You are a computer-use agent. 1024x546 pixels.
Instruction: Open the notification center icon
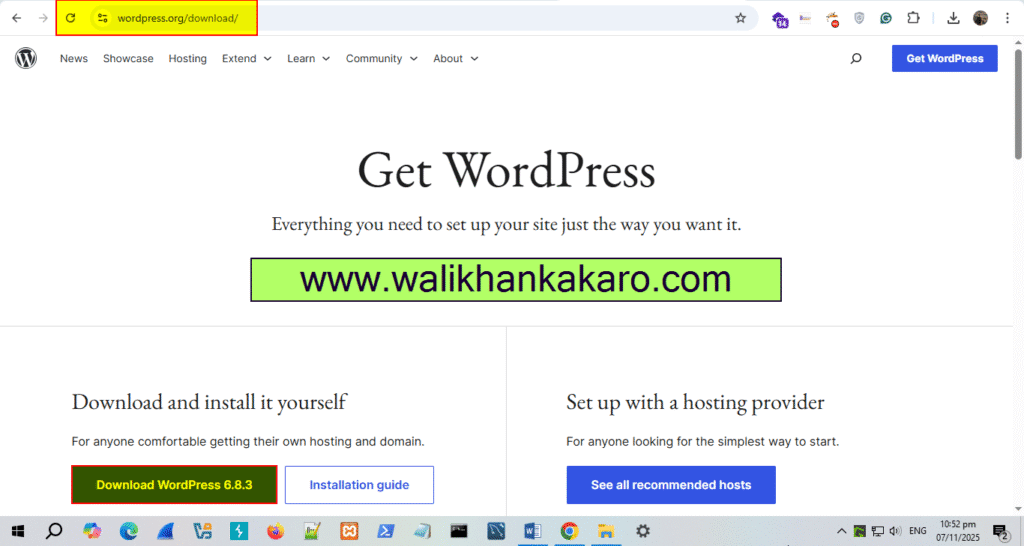pos(1000,532)
